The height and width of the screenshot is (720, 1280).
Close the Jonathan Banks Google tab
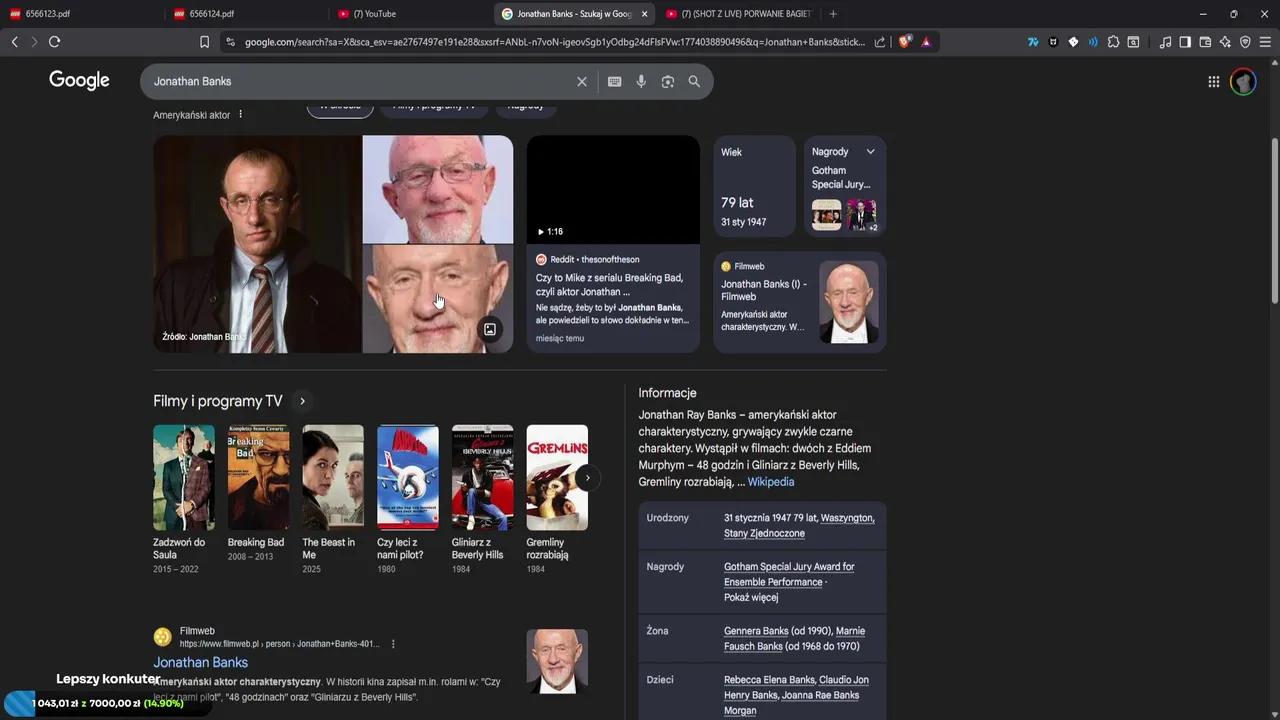pos(644,14)
